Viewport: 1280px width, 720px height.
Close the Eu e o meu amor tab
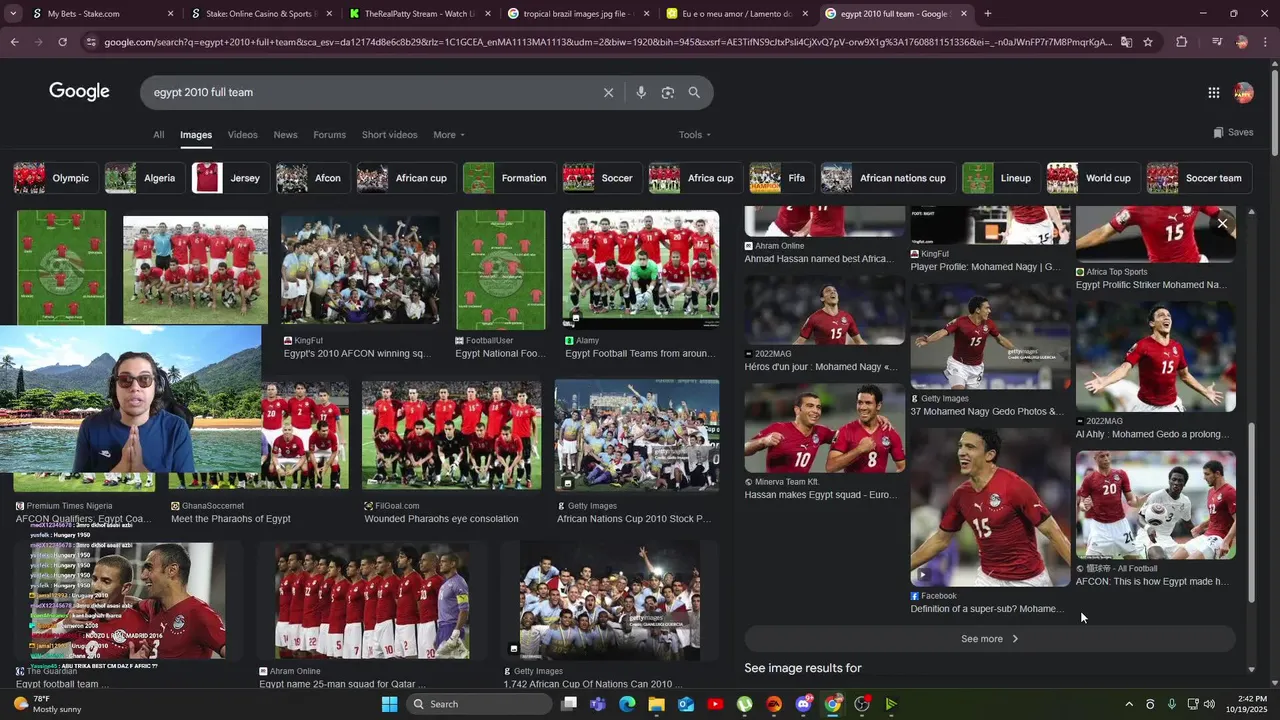tap(804, 14)
